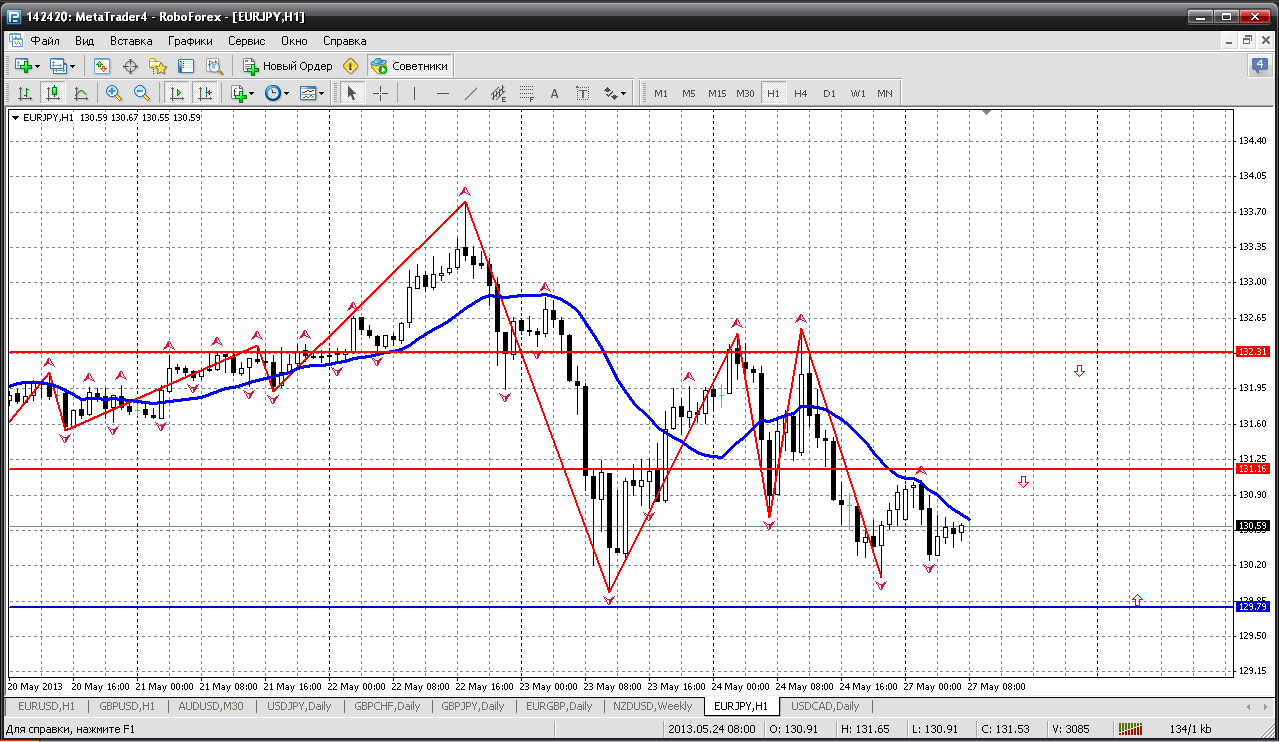1279x742 pixels.
Task: Select the blue 129.79 price level label
Action: click(1253, 606)
